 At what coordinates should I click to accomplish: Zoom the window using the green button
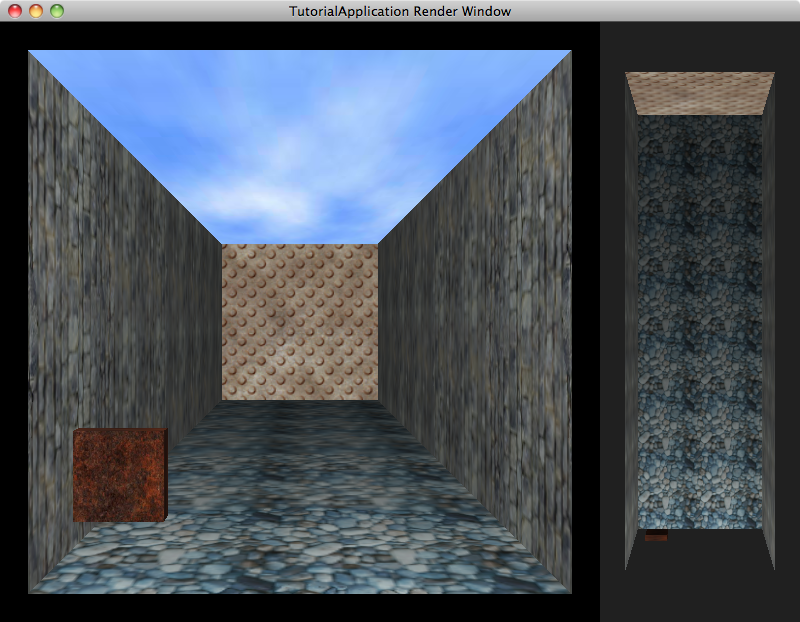pos(56,11)
